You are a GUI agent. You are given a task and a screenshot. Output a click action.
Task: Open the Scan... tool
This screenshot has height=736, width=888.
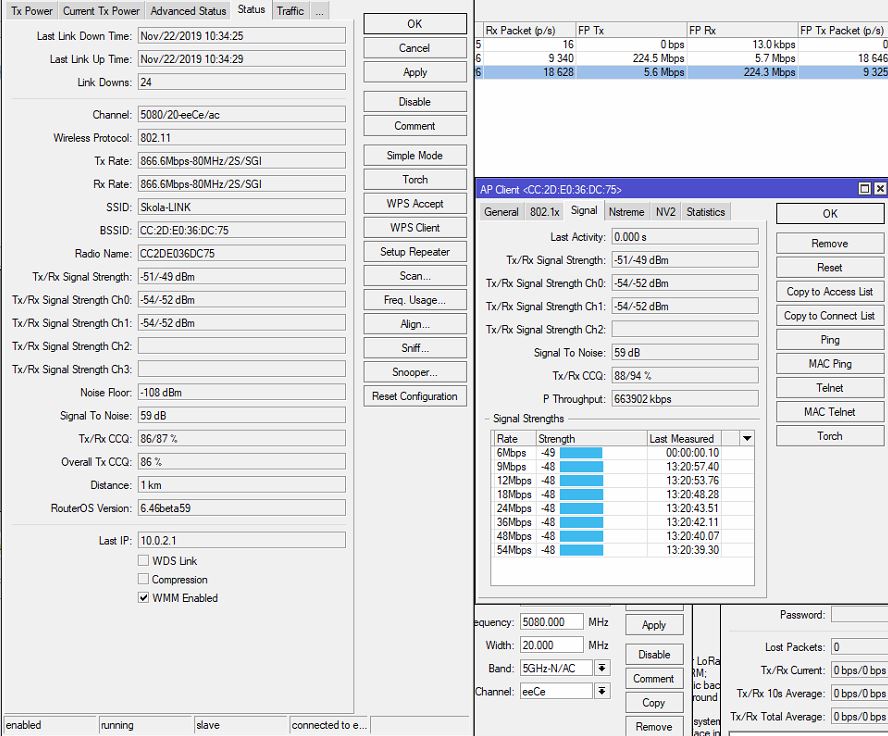point(415,276)
